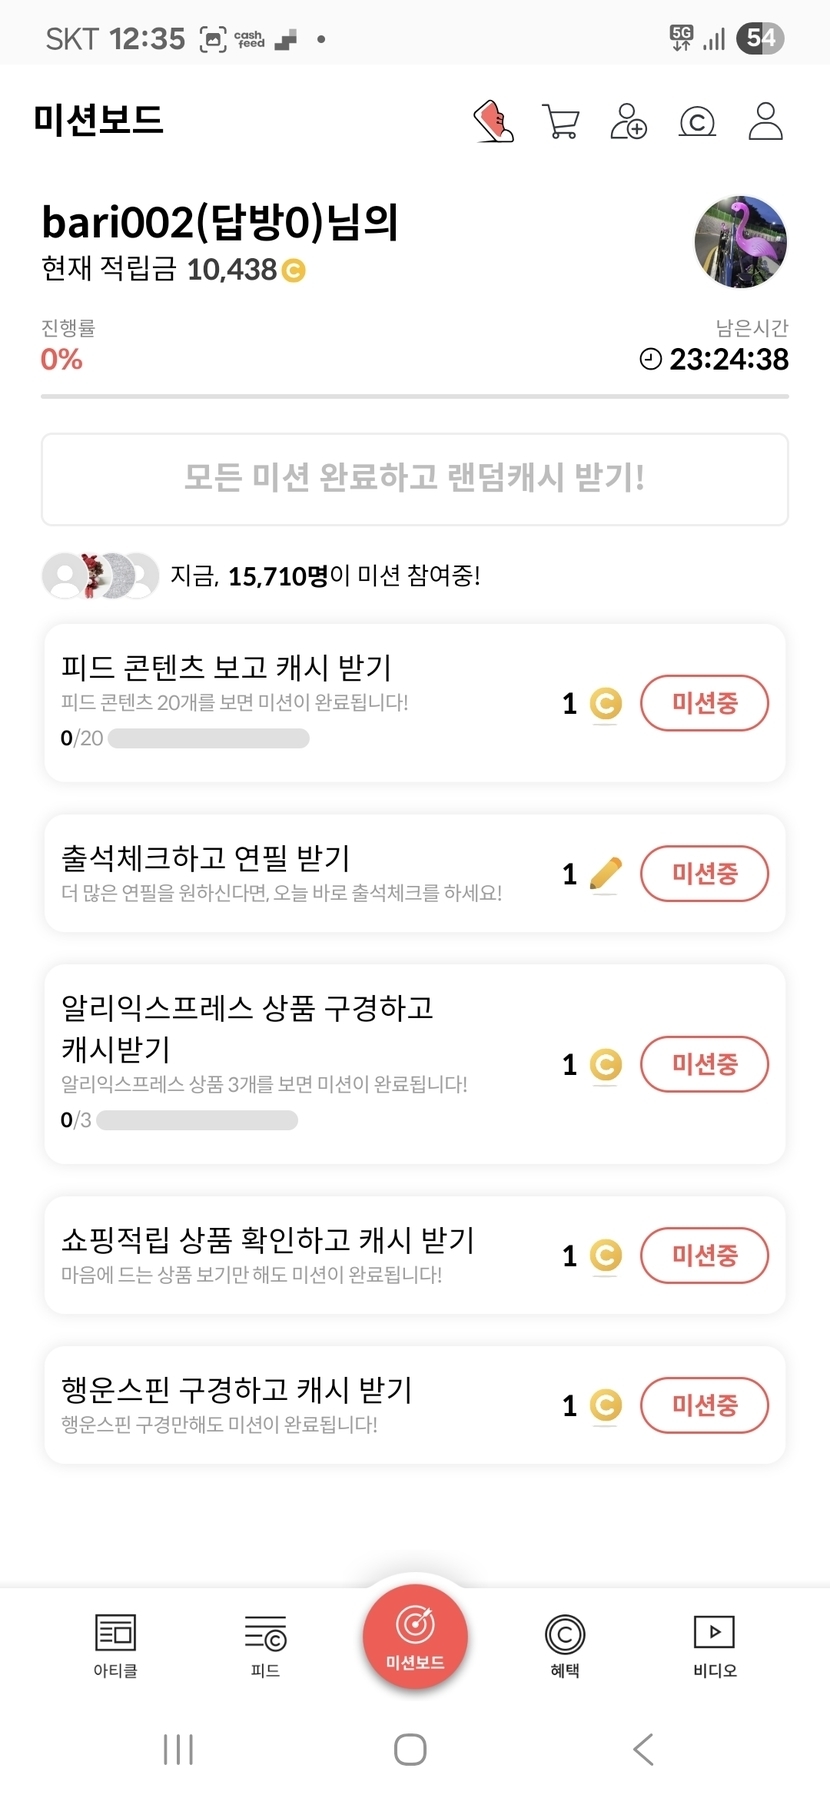Switch to the 피드 tab

click(x=265, y=1645)
